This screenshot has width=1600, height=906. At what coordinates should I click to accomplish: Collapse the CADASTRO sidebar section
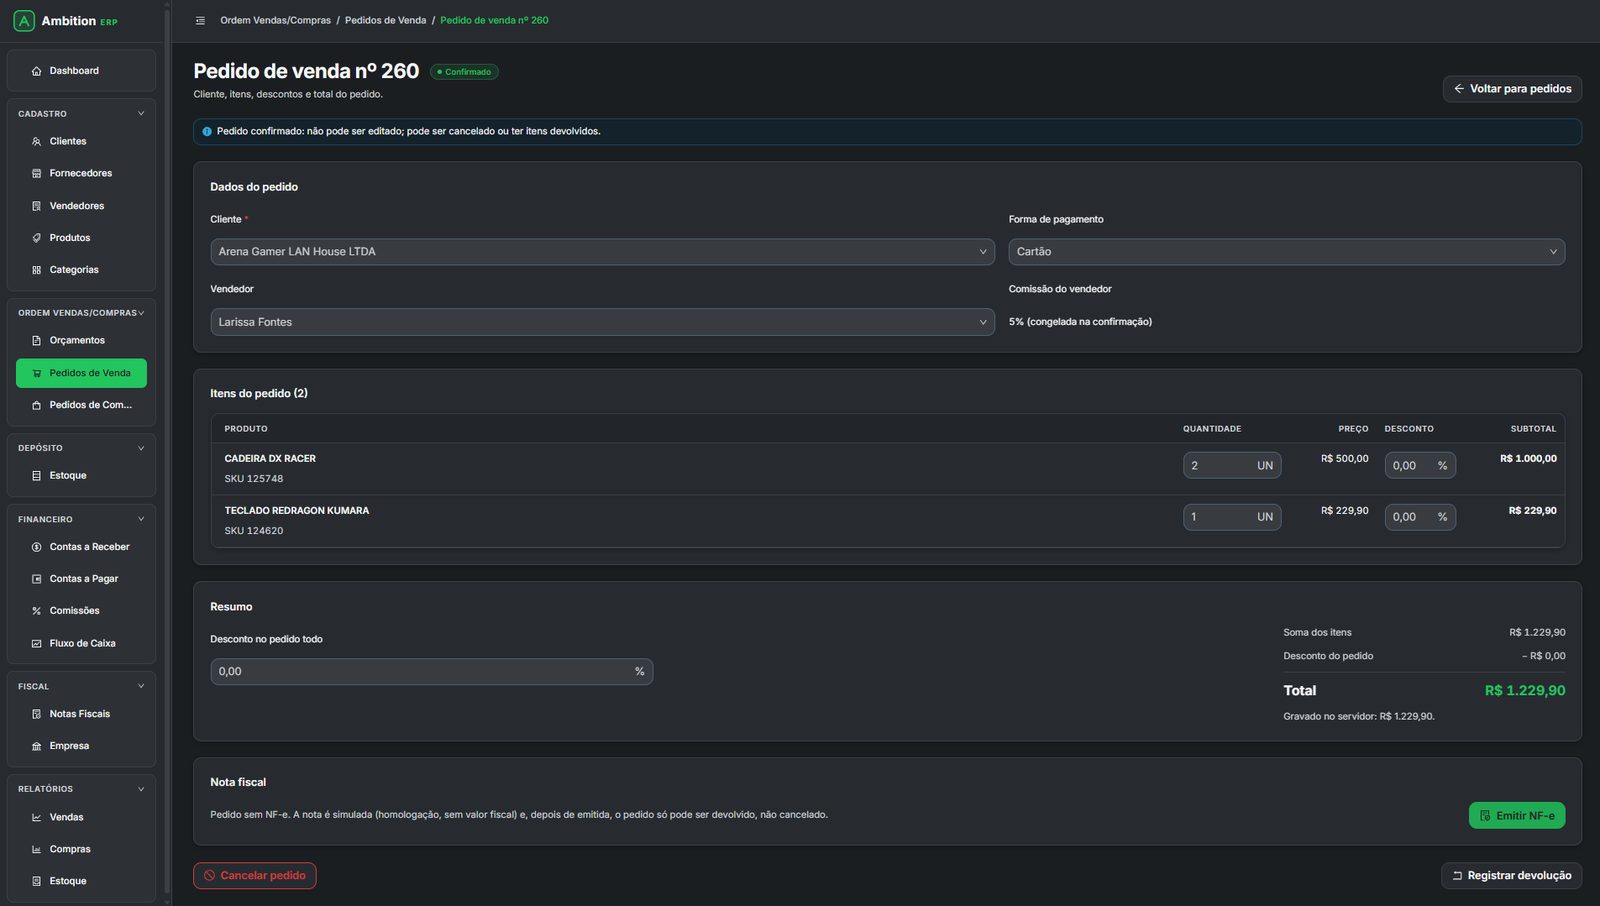coord(141,114)
